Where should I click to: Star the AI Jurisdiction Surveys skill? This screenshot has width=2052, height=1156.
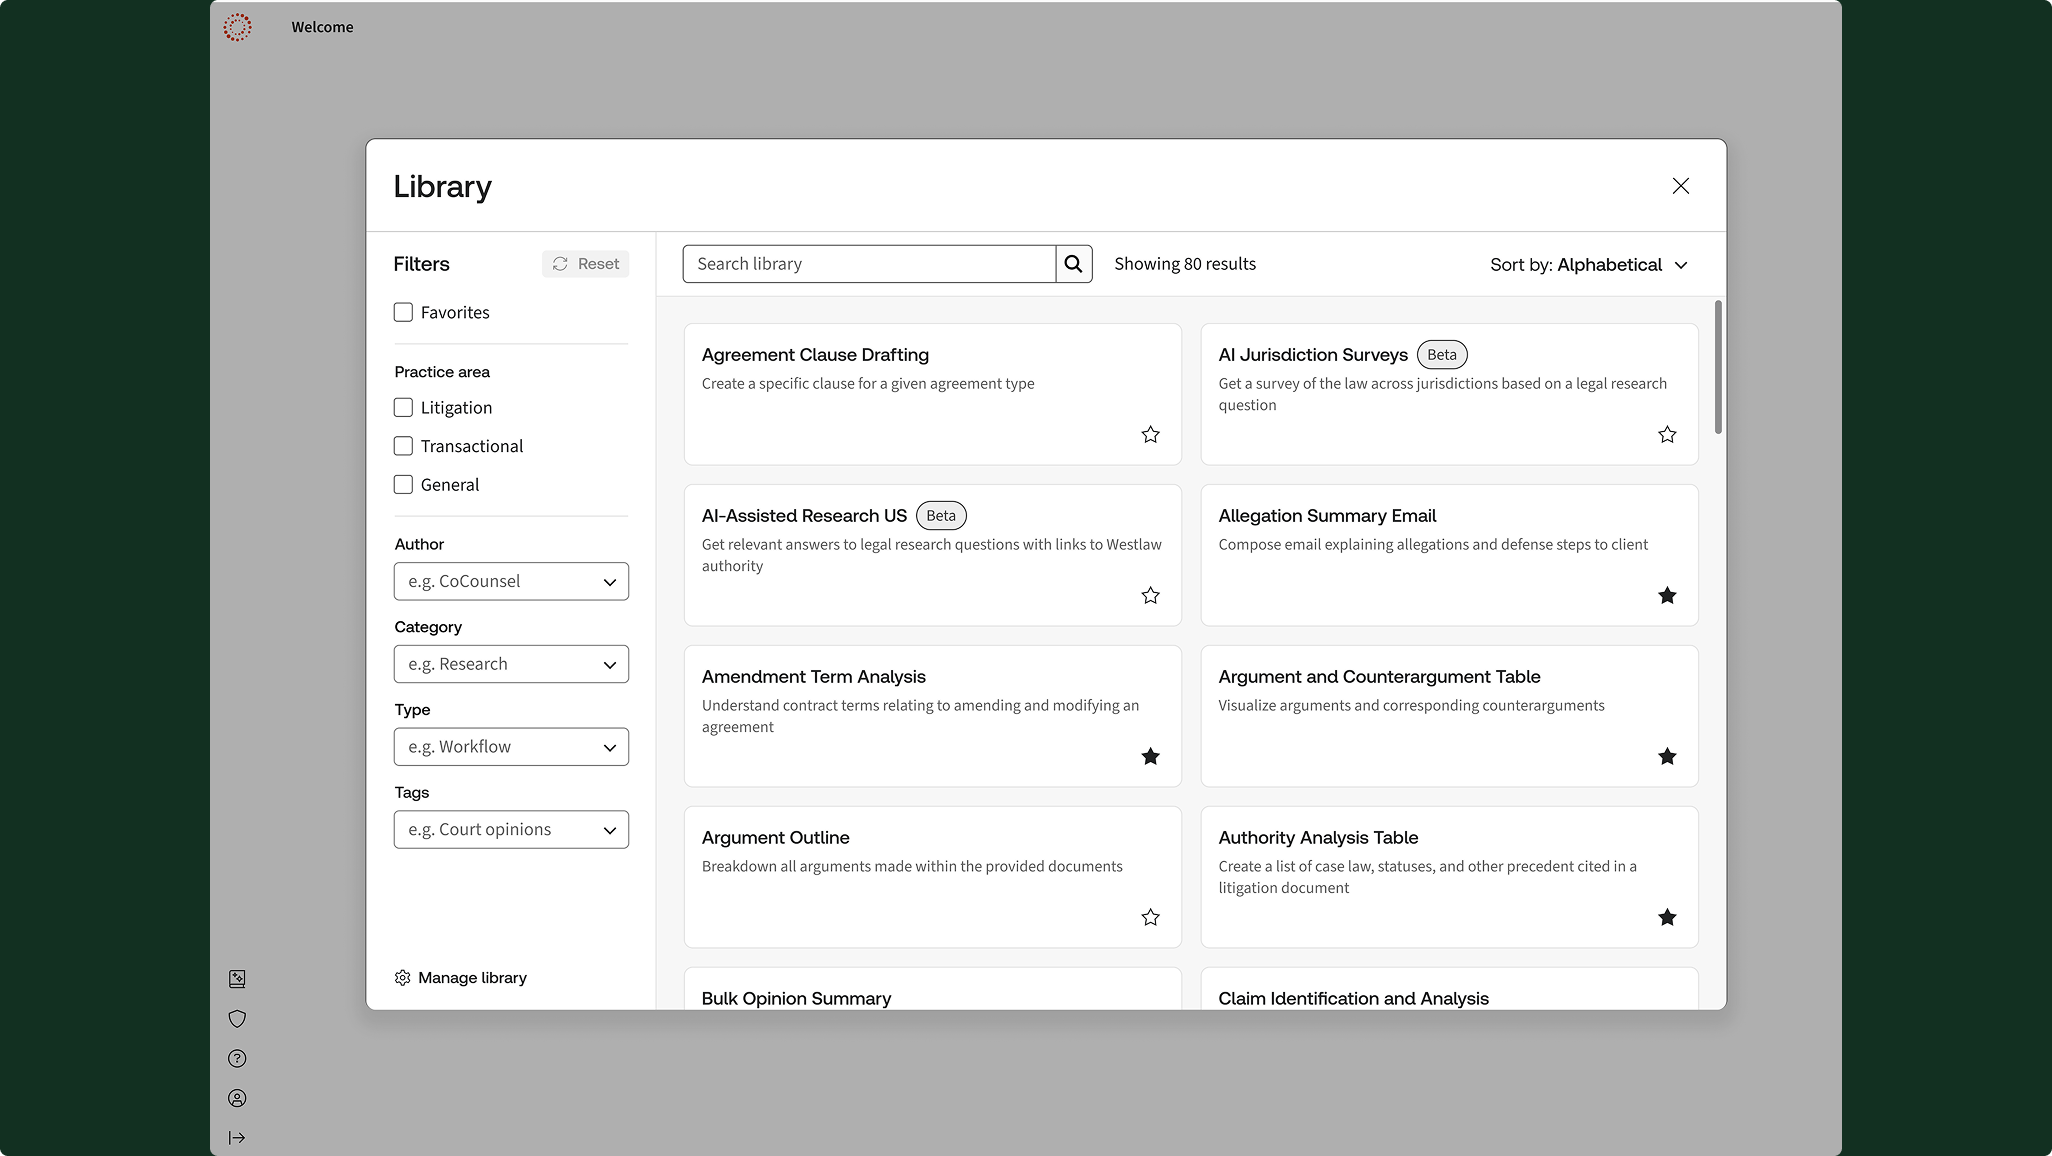pyautogui.click(x=1667, y=435)
